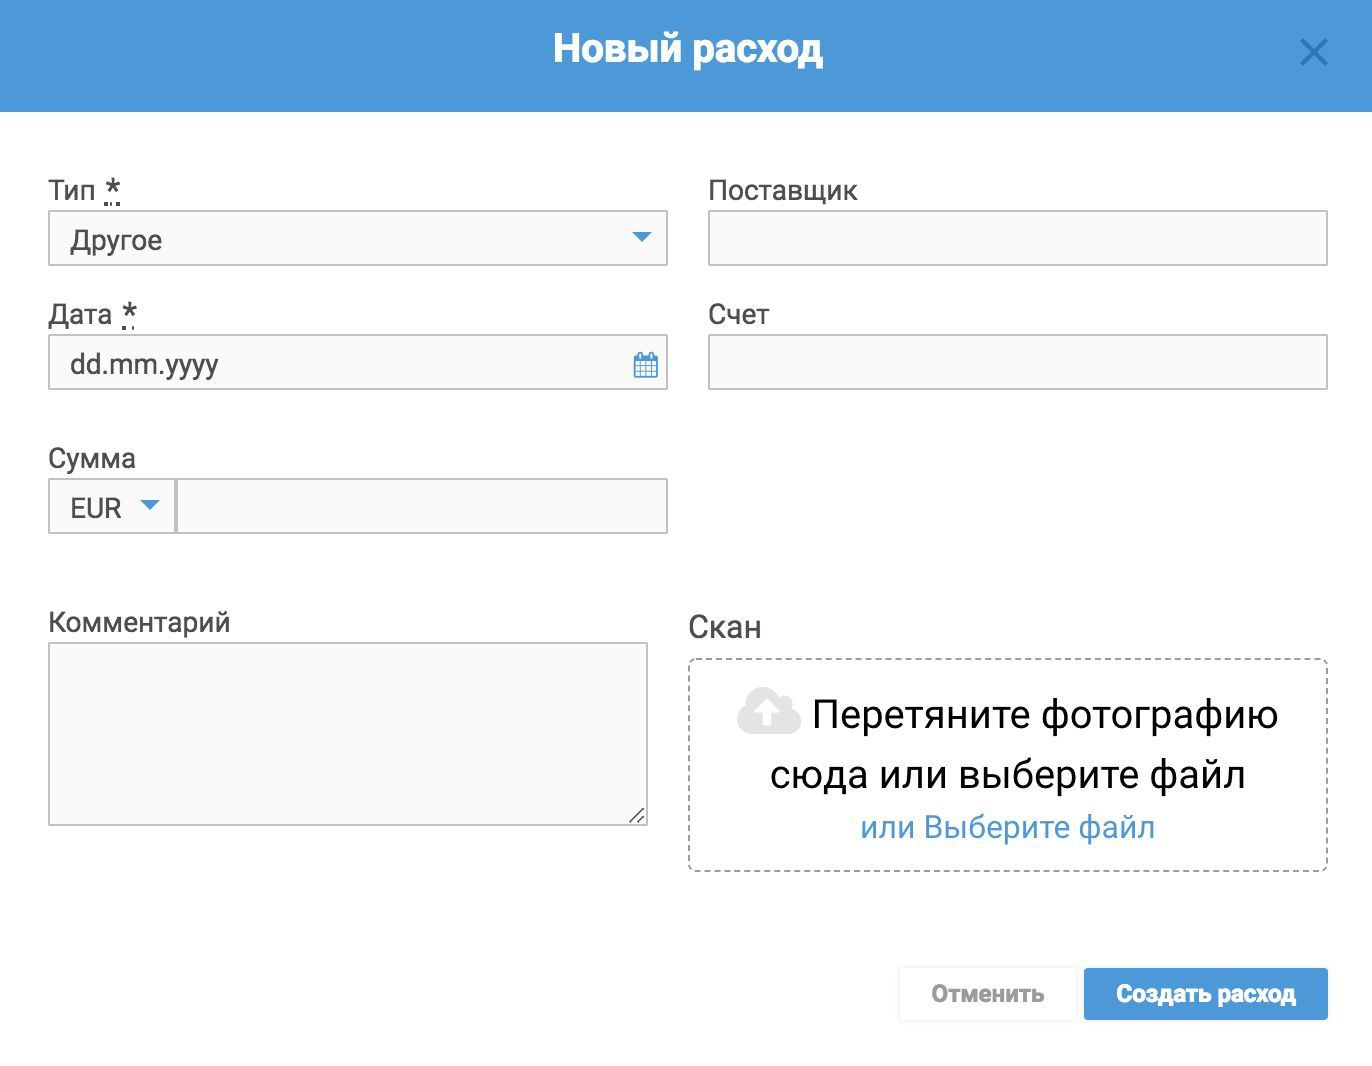Open the Тип dropdown showing Другое
Screen dimensions: 1372x1066
tap(358, 238)
